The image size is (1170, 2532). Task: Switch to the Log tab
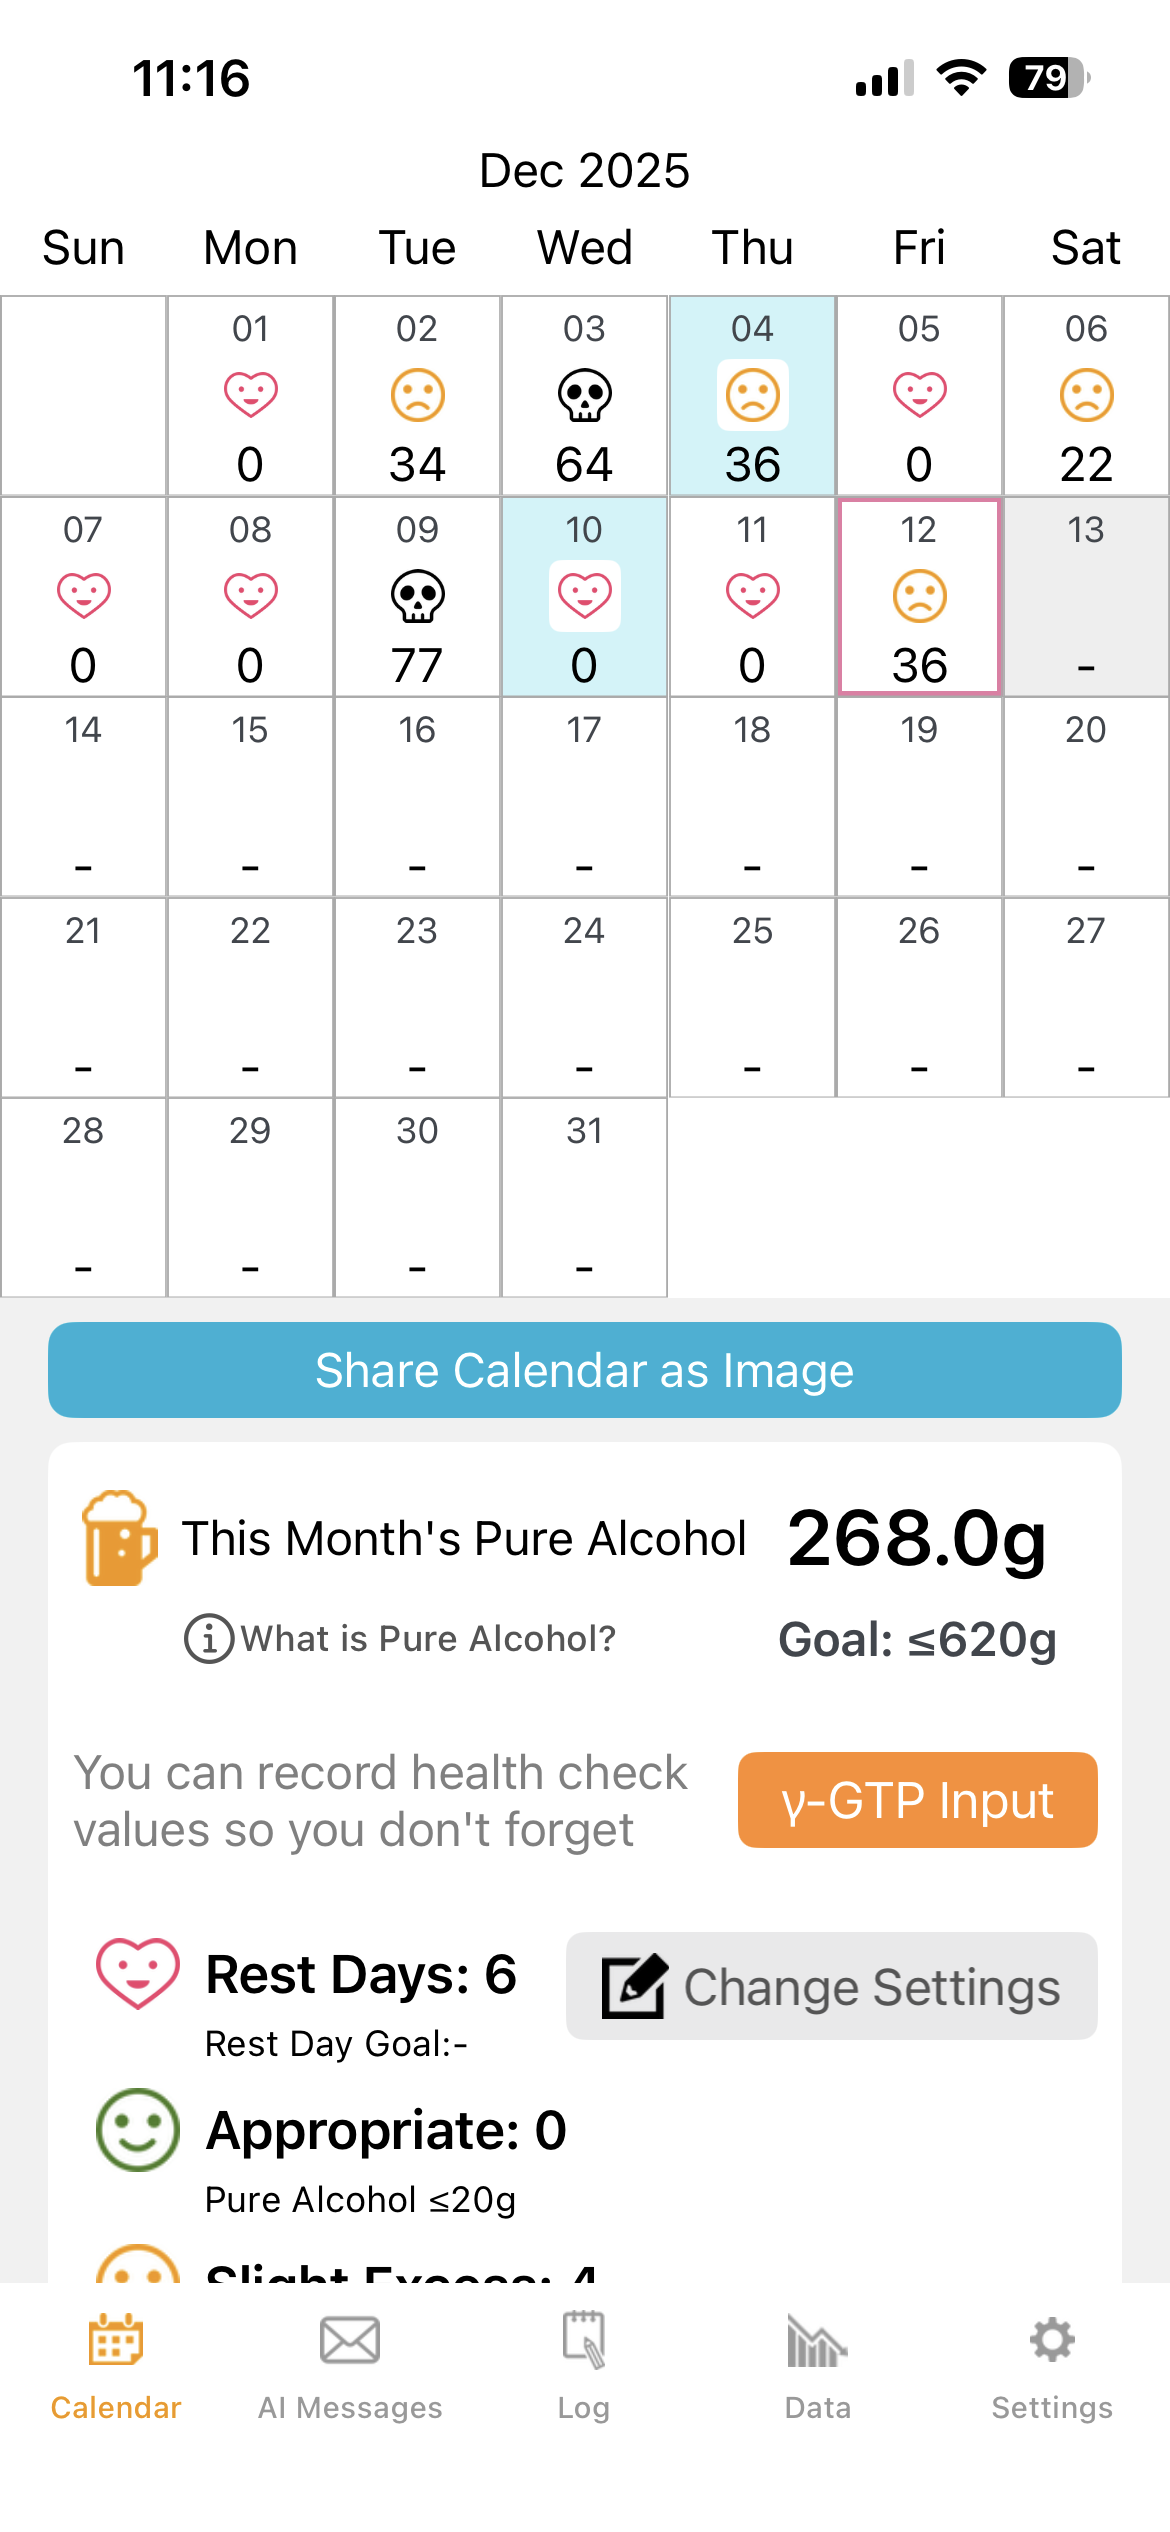tap(584, 2364)
